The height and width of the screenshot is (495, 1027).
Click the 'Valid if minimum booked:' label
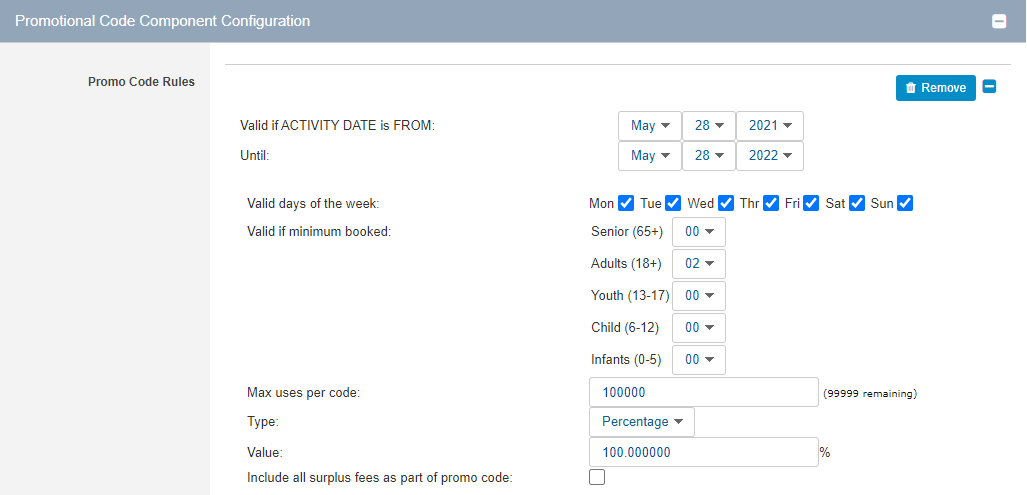pyautogui.click(x=319, y=231)
